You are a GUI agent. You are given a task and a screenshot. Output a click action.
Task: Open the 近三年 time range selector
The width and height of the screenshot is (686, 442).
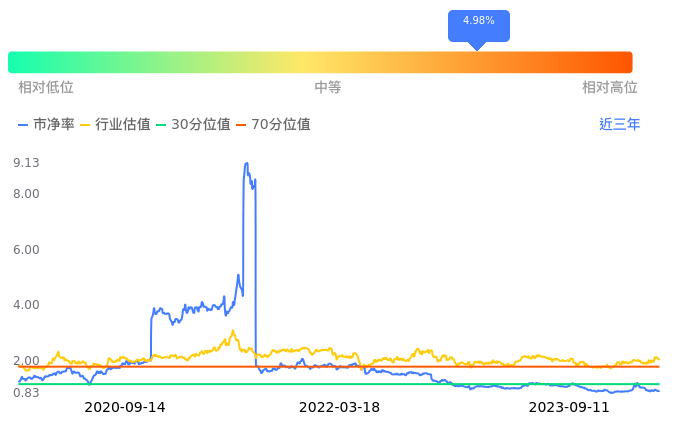619,125
